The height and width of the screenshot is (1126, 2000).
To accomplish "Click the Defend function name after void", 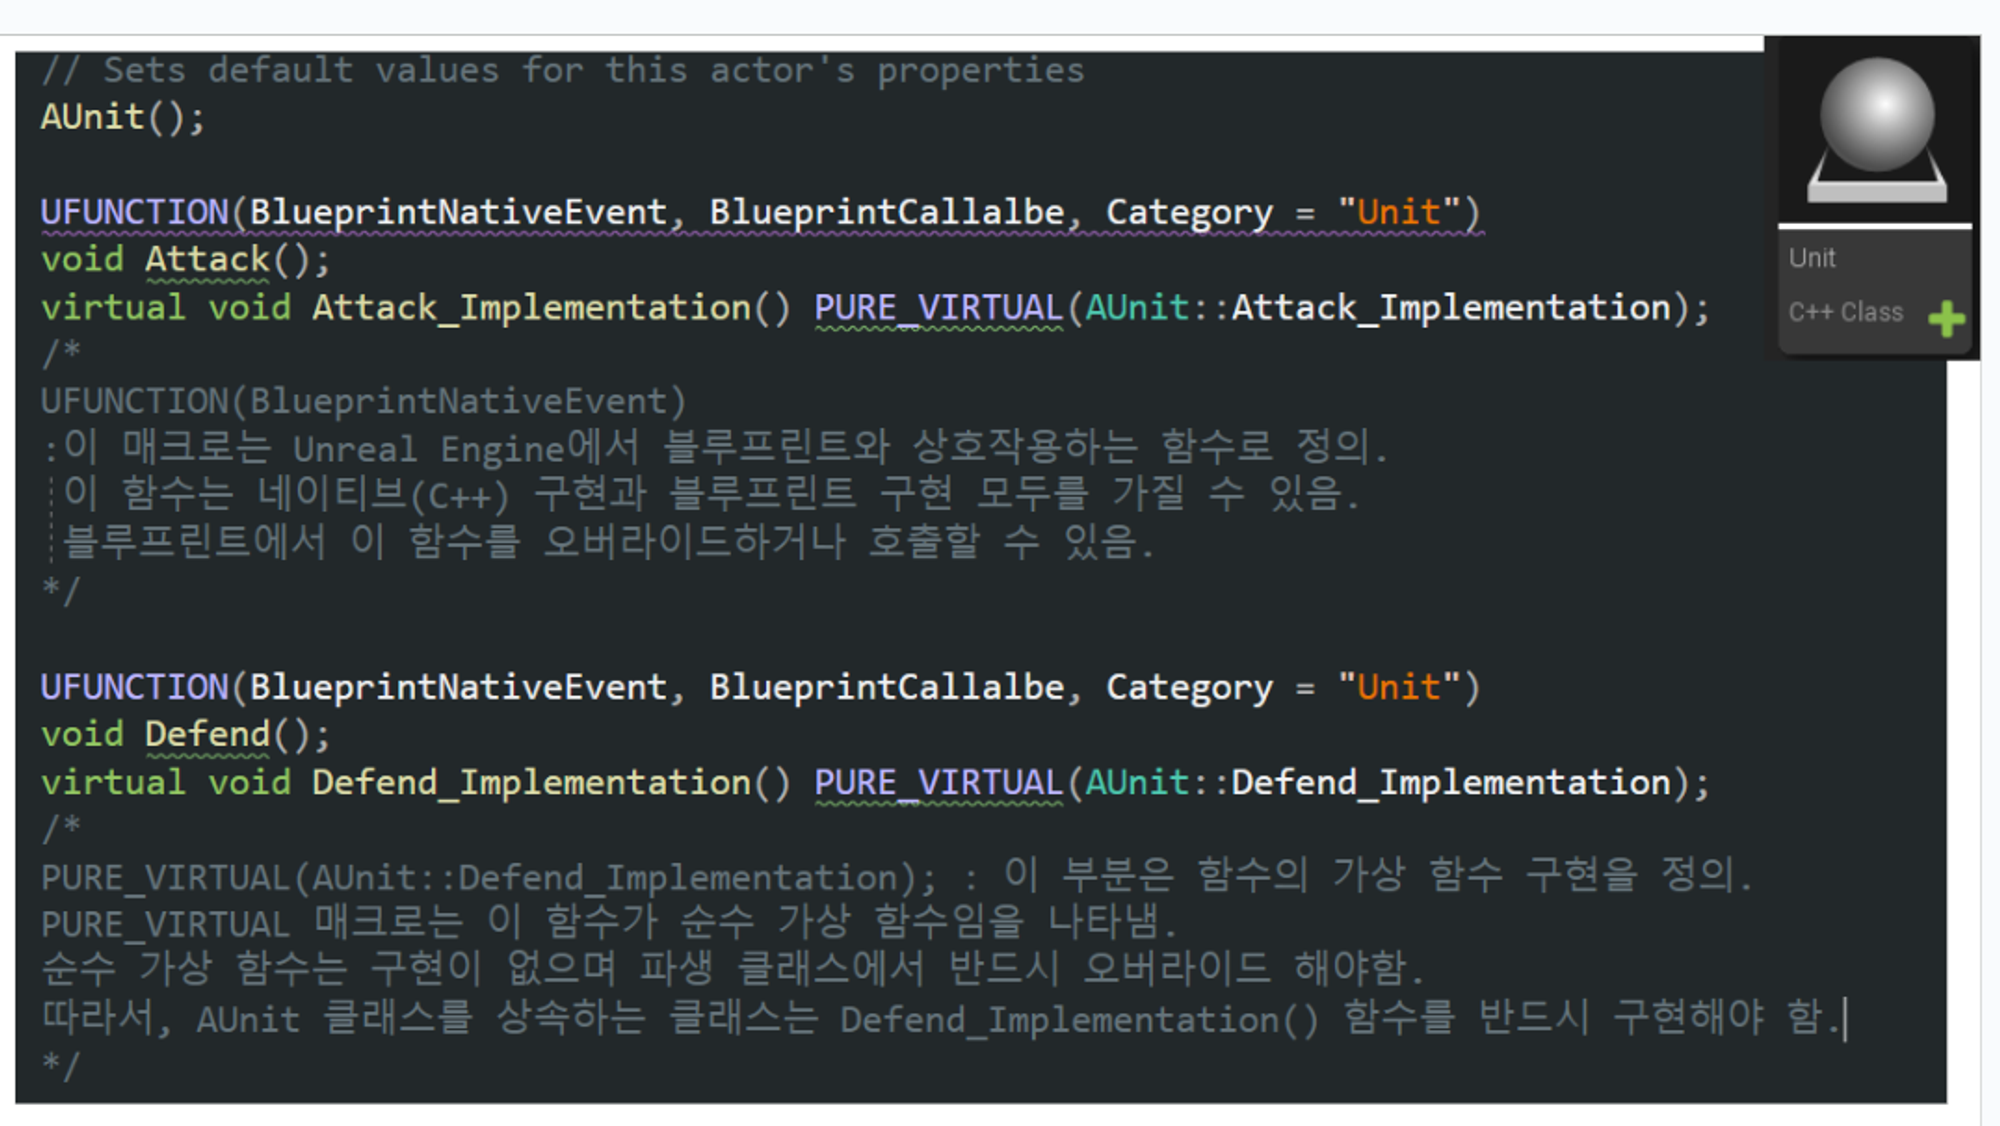I will (x=207, y=735).
